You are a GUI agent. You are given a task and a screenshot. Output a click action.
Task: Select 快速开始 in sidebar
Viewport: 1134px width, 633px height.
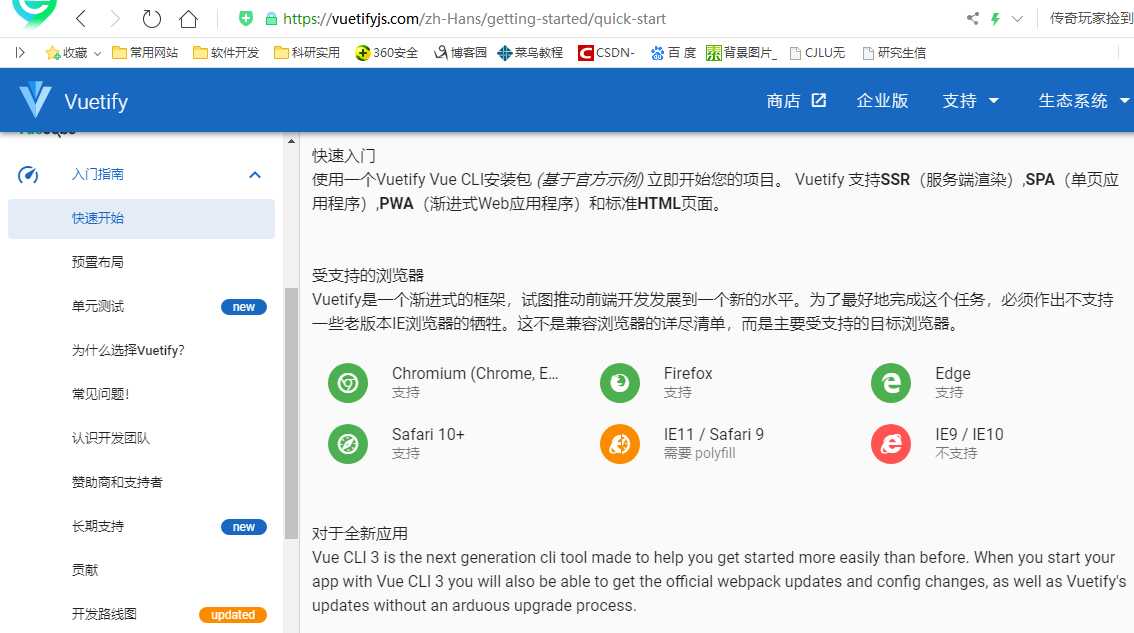[x=141, y=218]
